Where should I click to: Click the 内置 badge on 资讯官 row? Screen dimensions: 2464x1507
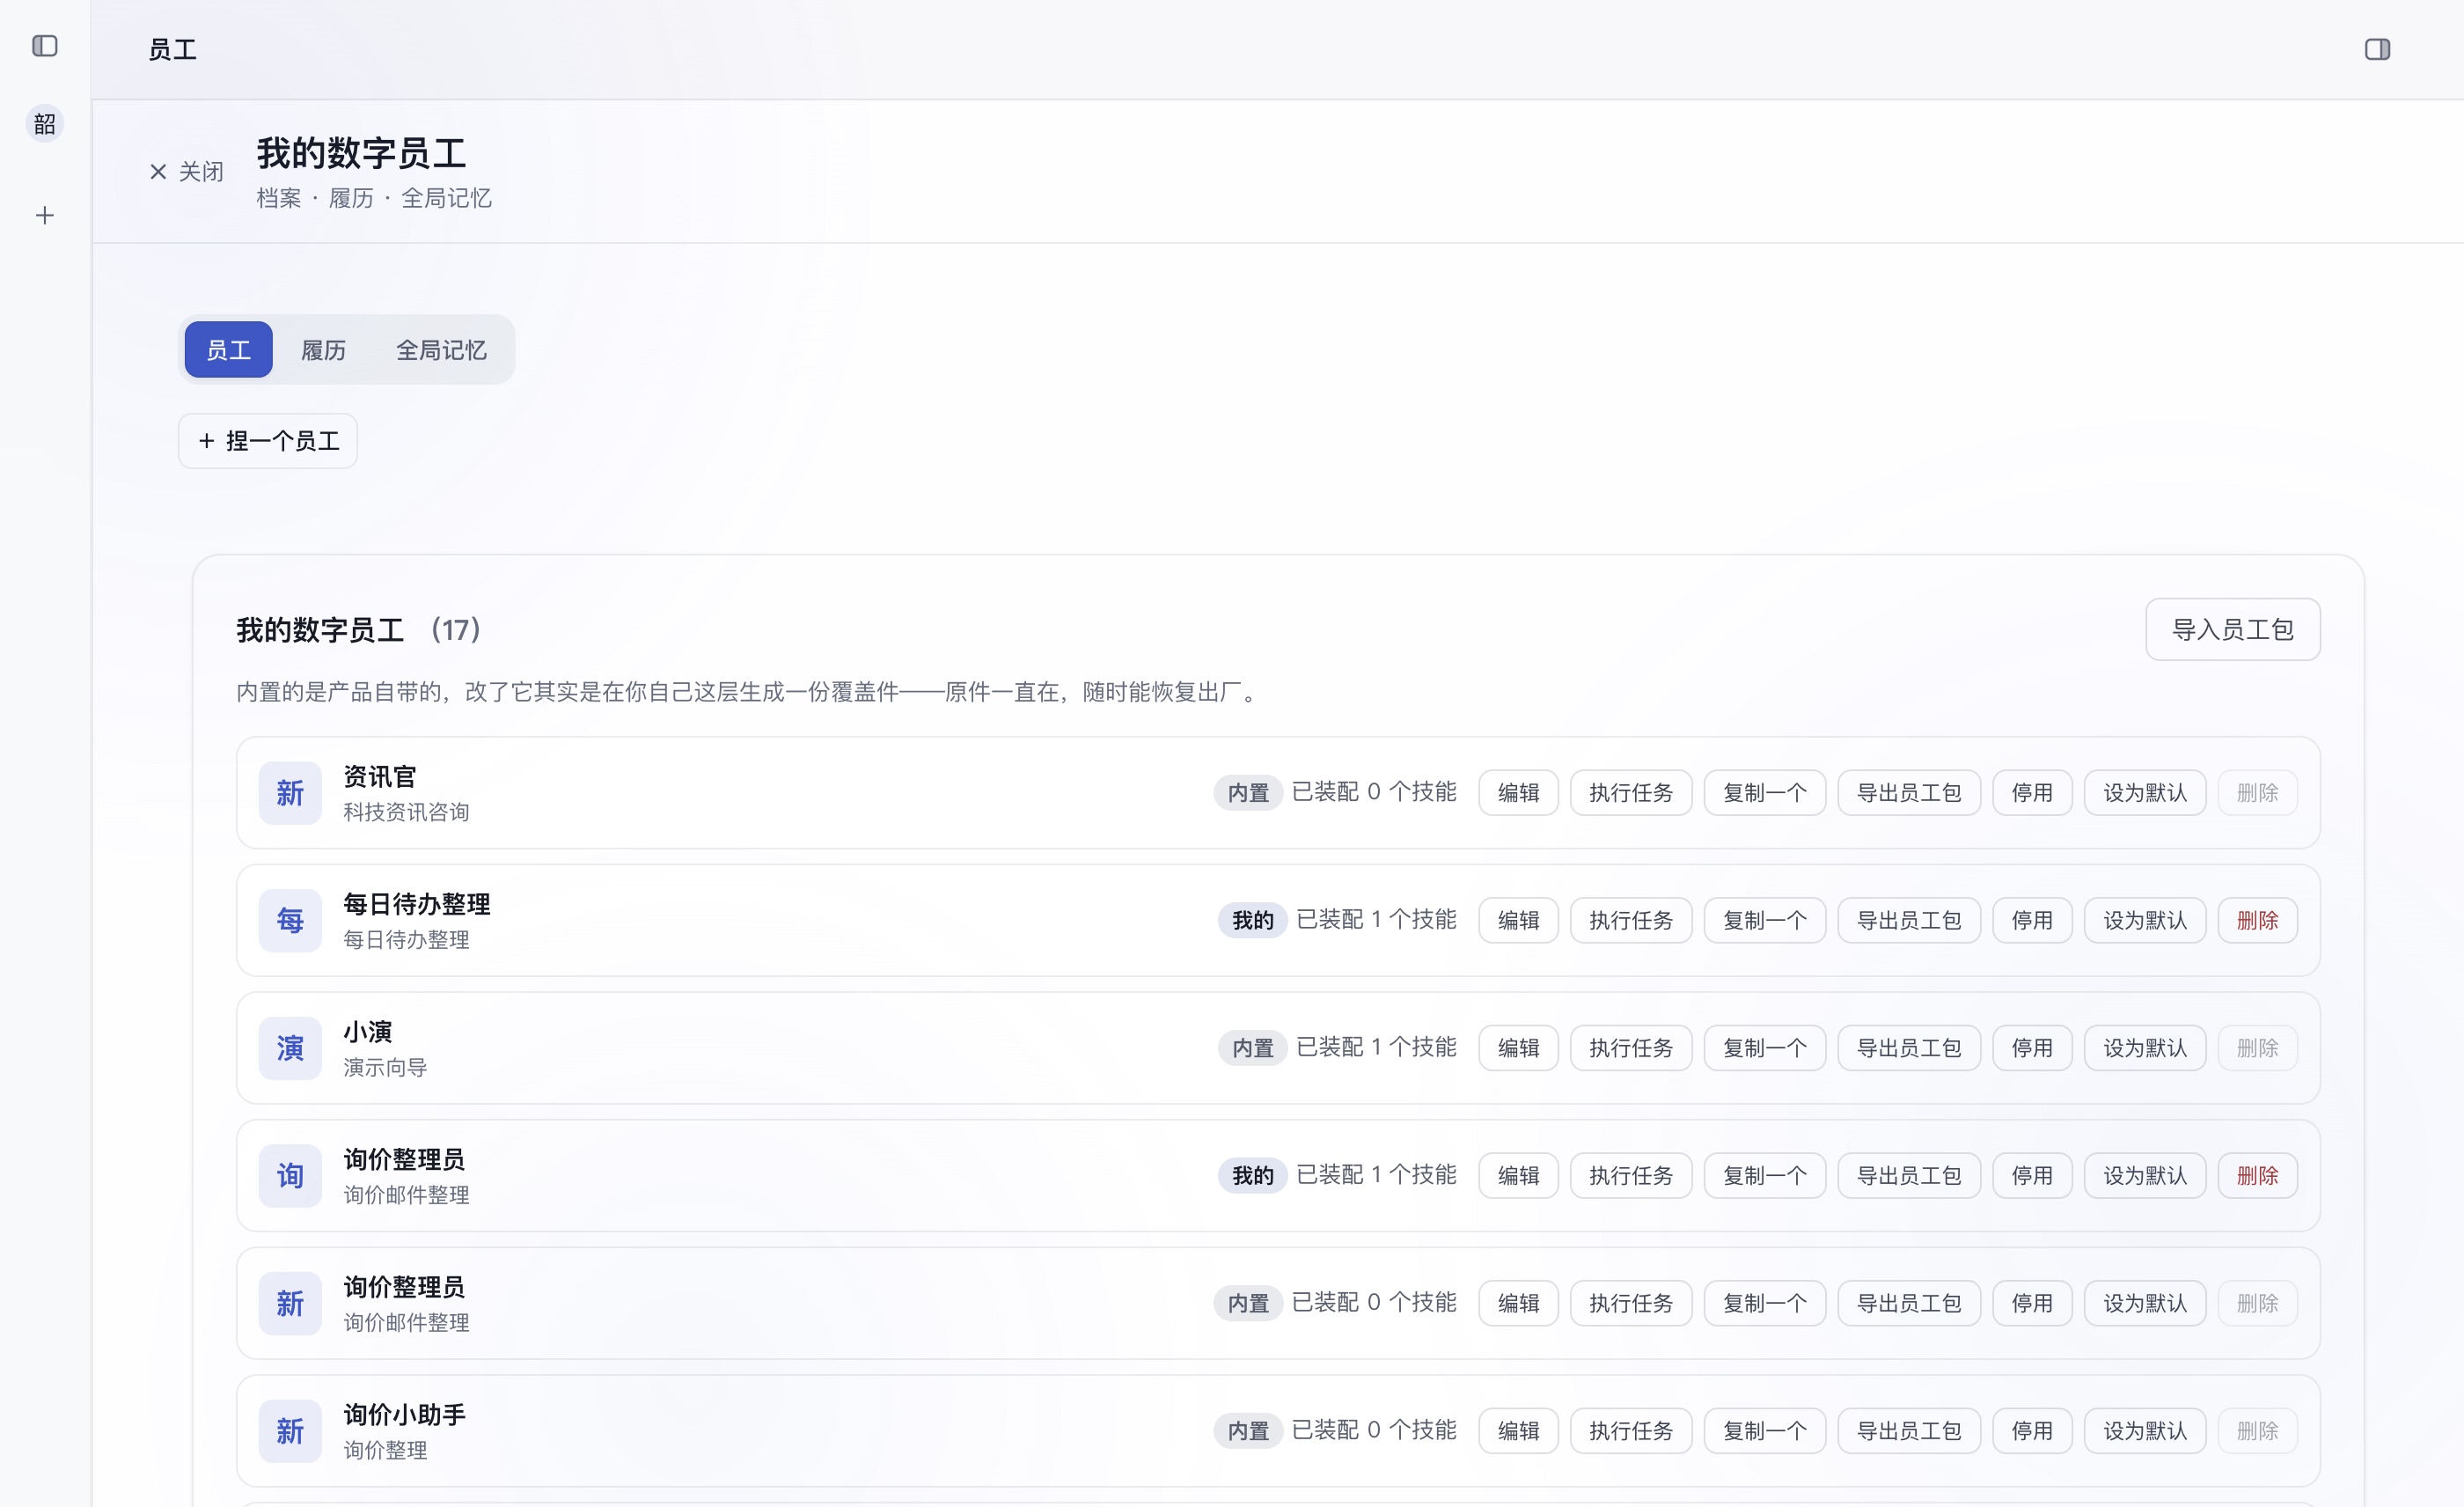point(1248,793)
